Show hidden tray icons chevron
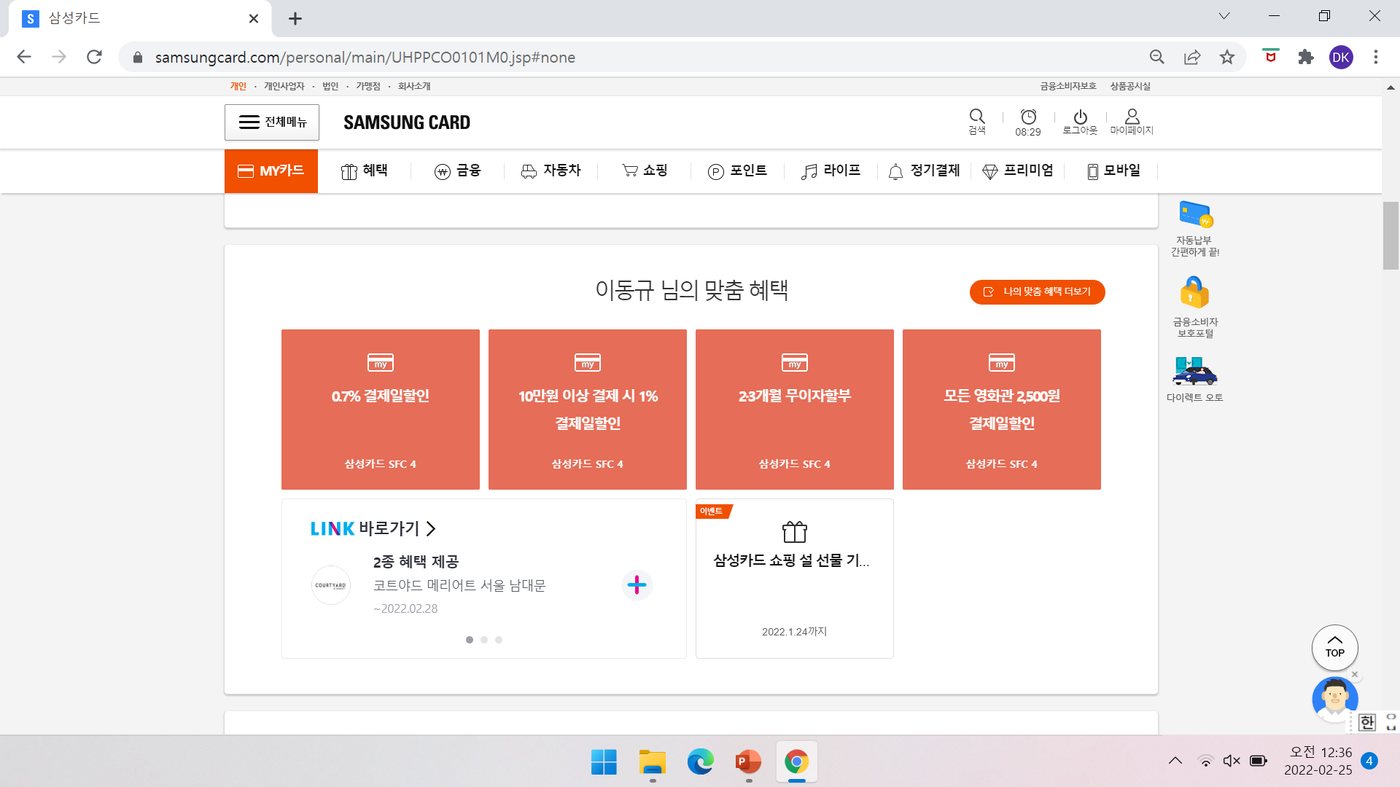1400x787 pixels. [x=1175, y=761]
